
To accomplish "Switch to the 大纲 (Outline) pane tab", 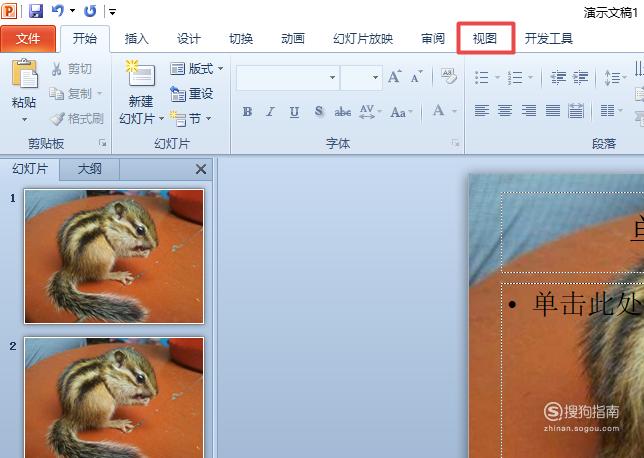I will tap(90, 169).
